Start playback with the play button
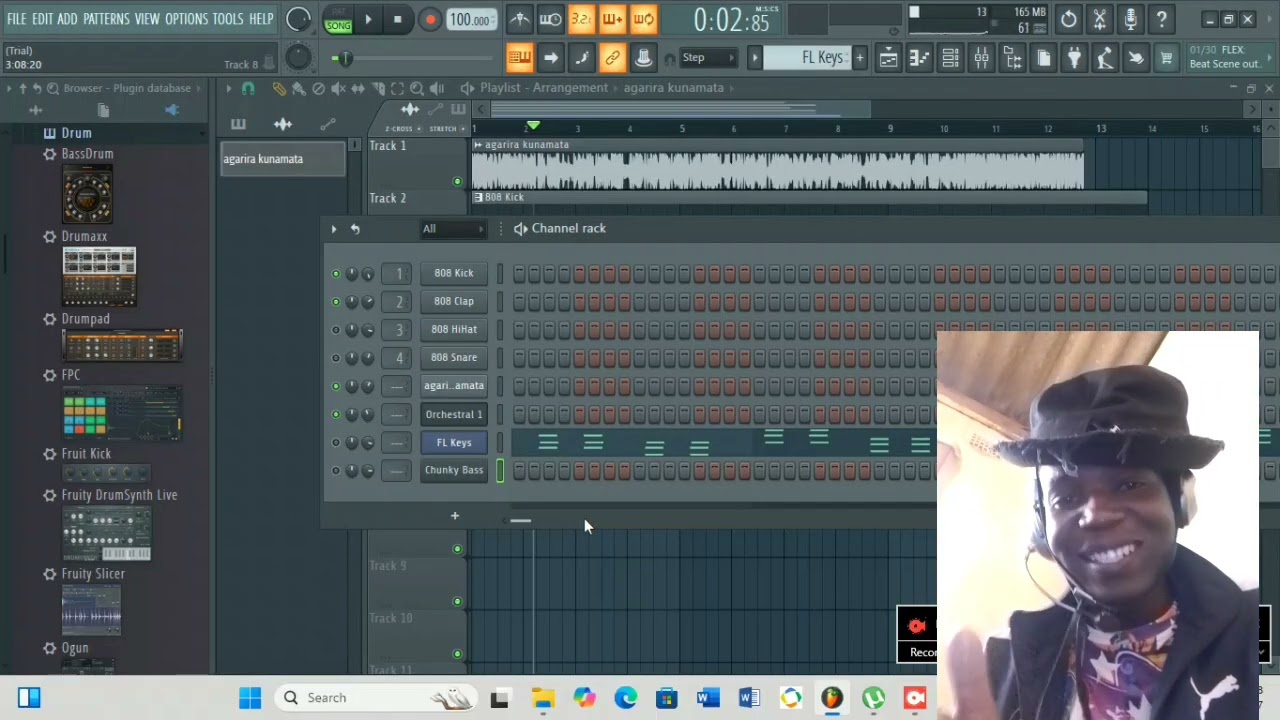 [x=368, y=19]
